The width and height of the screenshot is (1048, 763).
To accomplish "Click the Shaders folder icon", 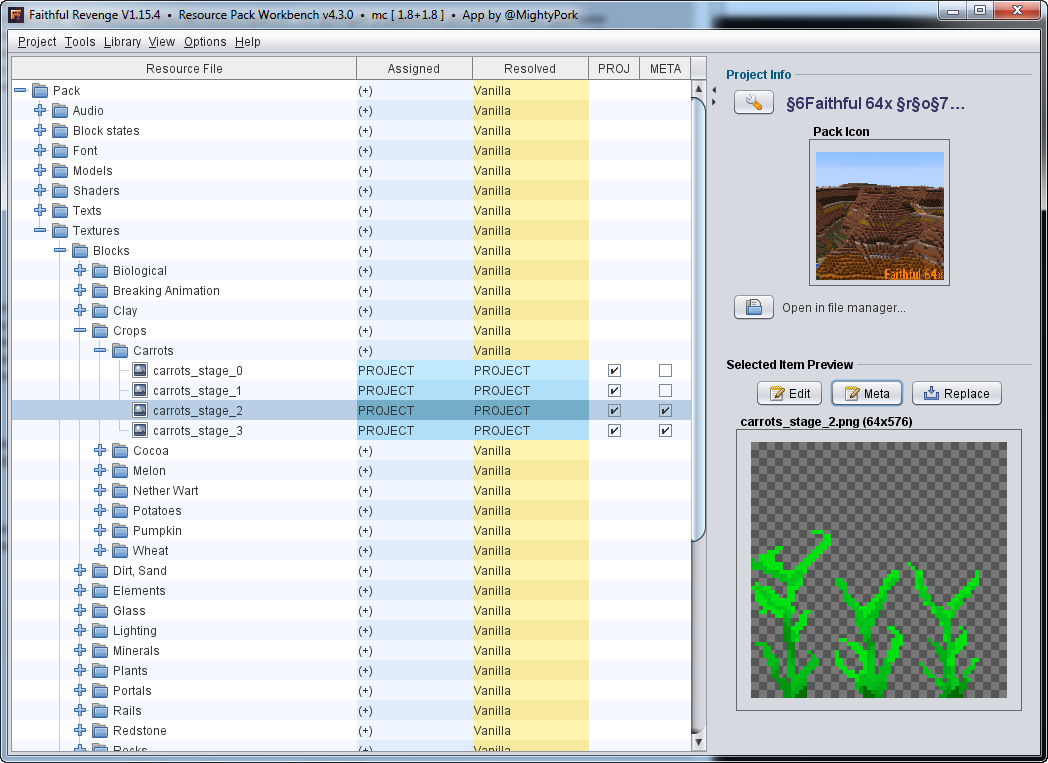I will click(x=60, y=191).
